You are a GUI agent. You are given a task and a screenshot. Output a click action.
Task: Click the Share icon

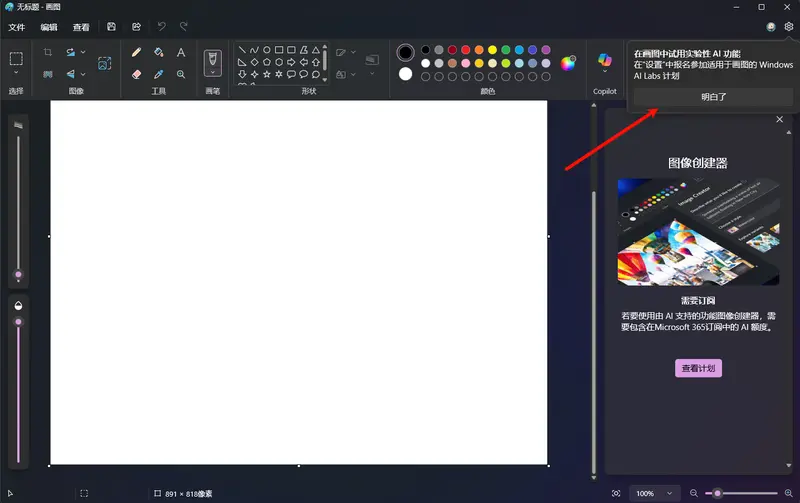[x=136, y=27]
